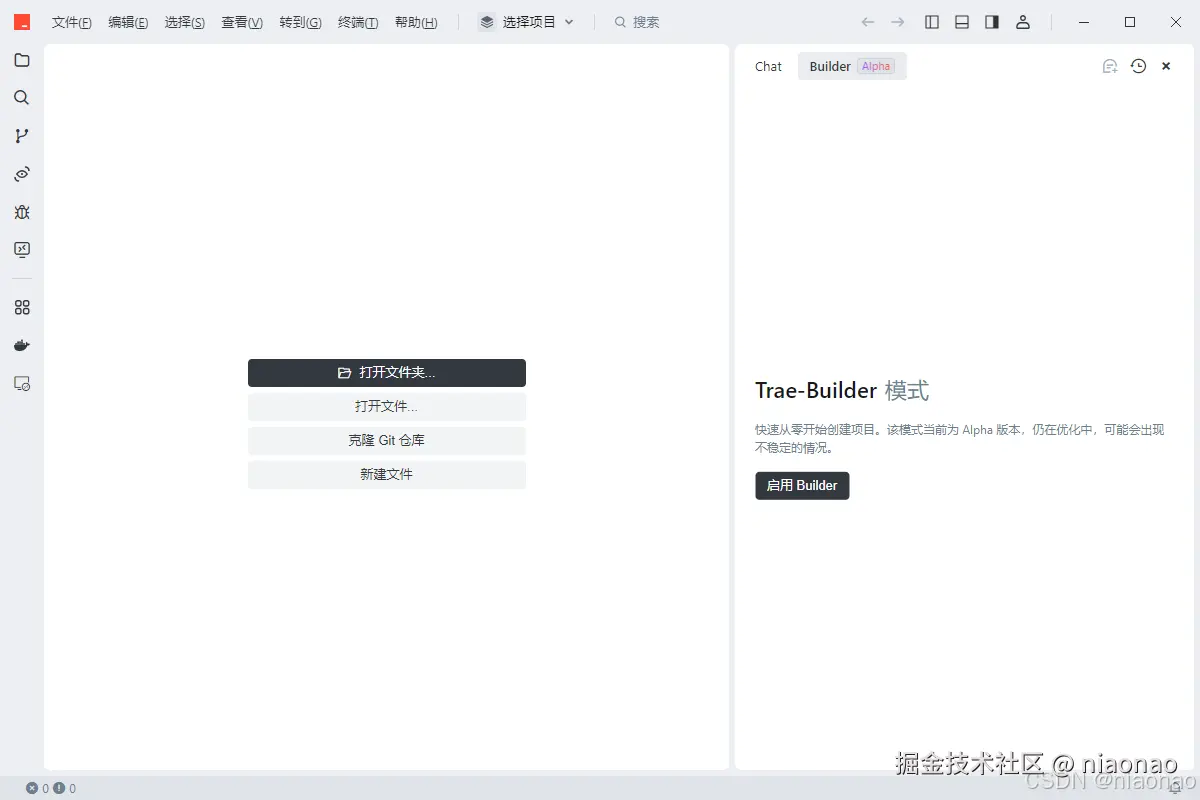Toggle the bottom panel layout control
Viewport: 1200px width, 800px height.
point(961,21)
